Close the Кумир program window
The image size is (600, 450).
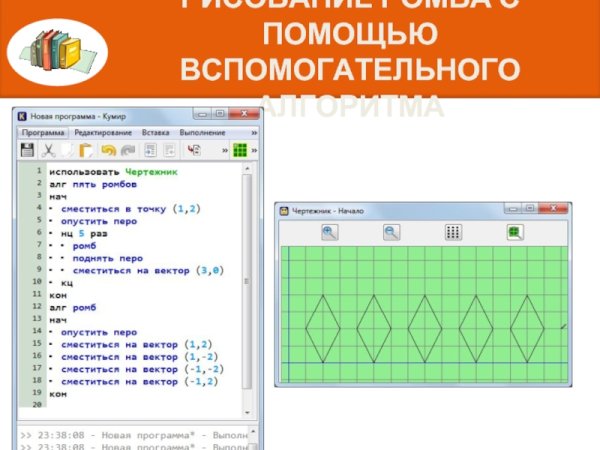pos(244,114)
